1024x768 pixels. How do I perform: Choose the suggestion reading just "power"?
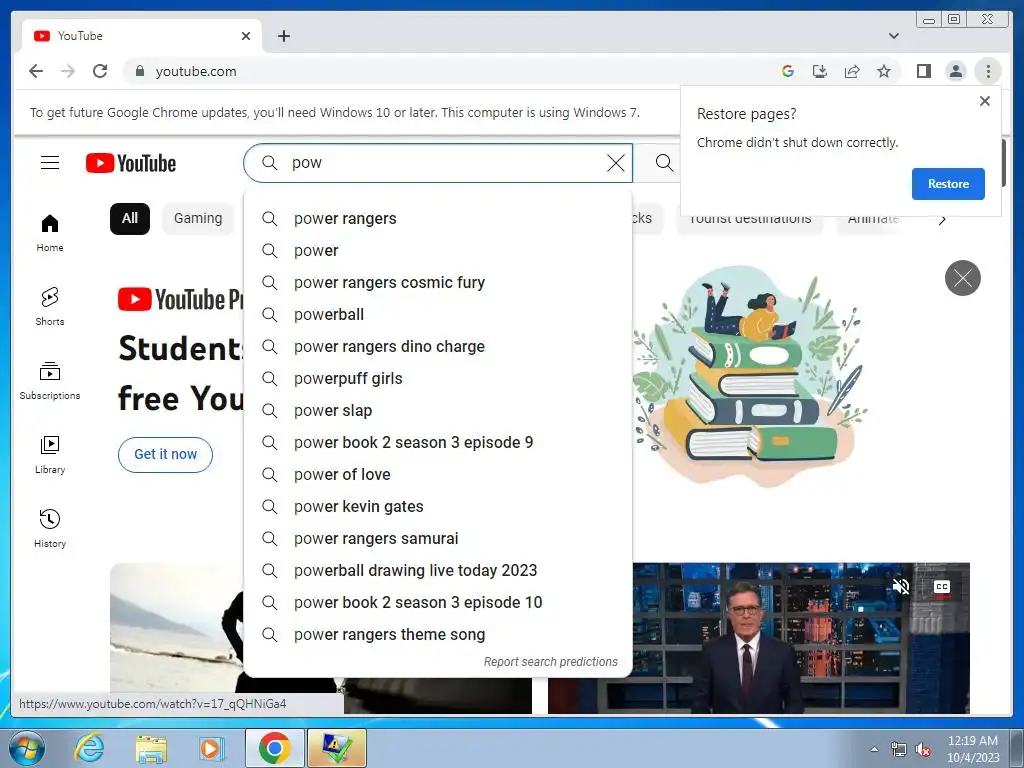(438, 251)
